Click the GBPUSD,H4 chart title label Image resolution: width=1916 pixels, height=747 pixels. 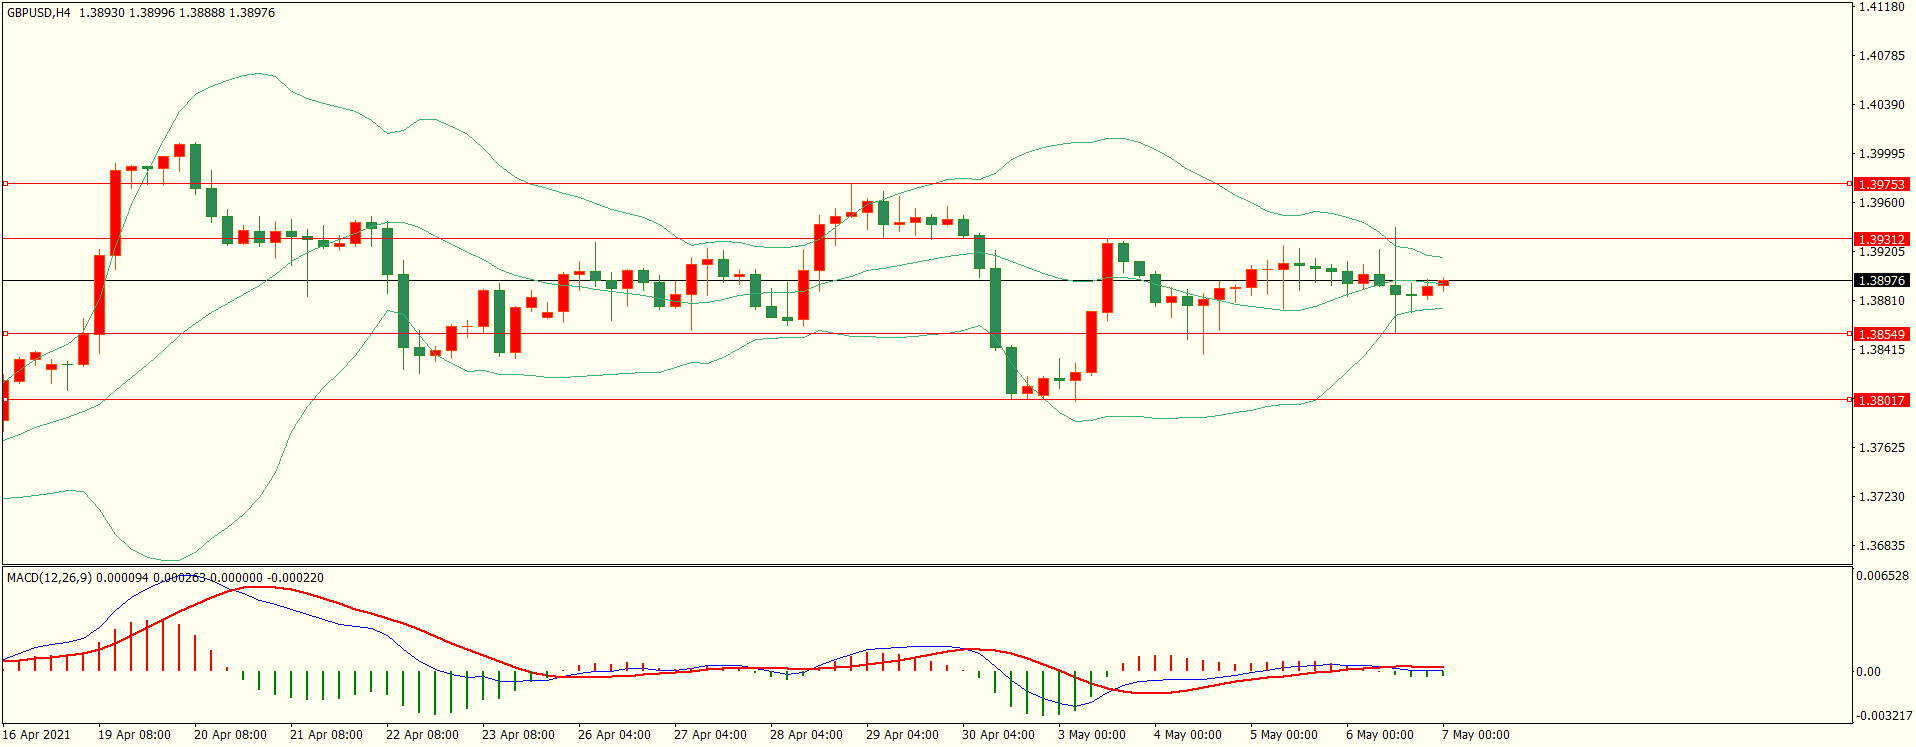(39, 13)
